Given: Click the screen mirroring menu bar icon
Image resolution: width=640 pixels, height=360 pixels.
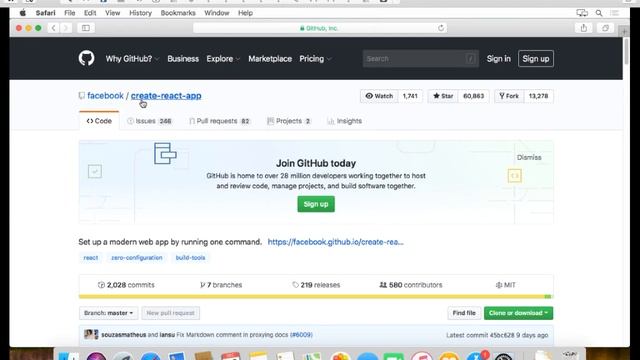Looking at the screenshot, I should click(582, 13).
